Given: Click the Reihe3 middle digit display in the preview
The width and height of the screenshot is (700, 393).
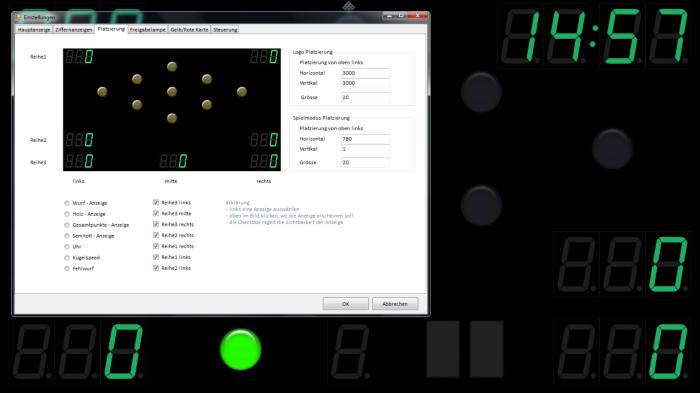Looking at the screenshot, I should [x=173, y=161].
